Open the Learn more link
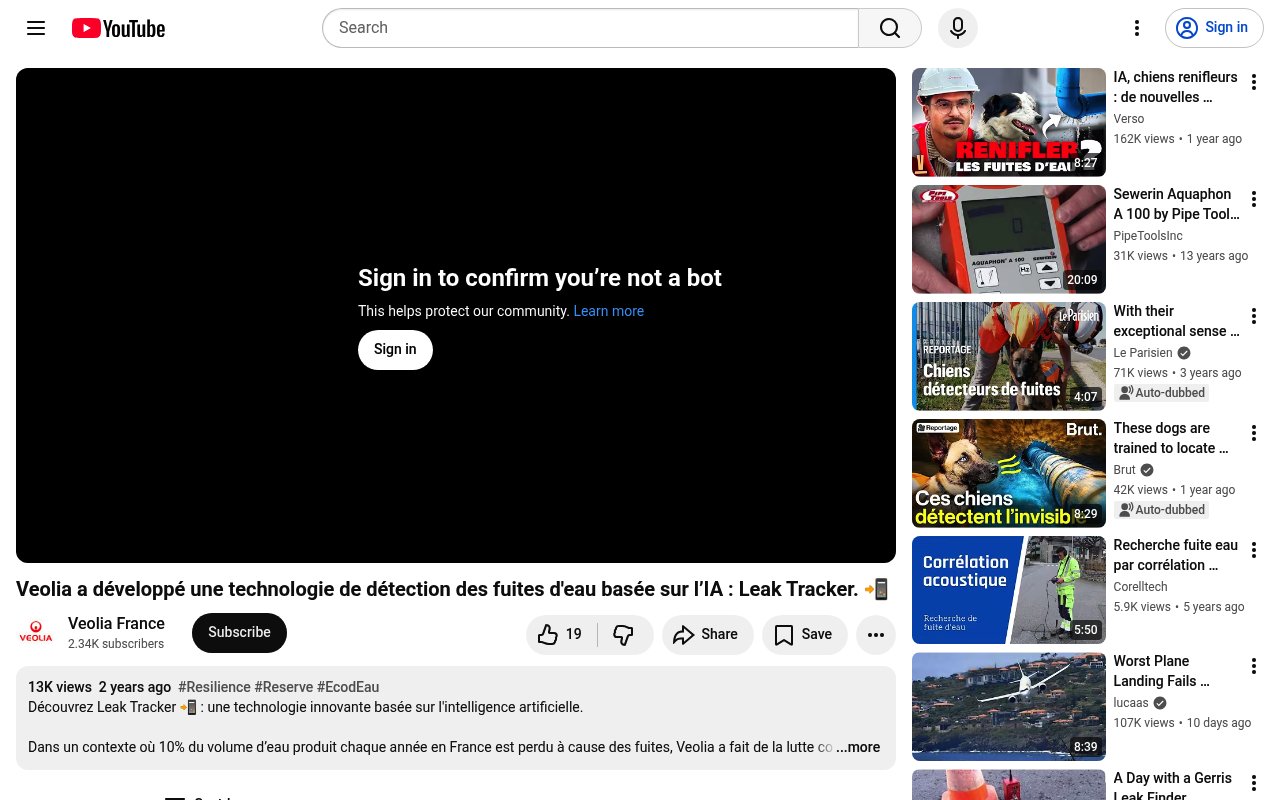The image size is (1280, 800). click(608, 311)
